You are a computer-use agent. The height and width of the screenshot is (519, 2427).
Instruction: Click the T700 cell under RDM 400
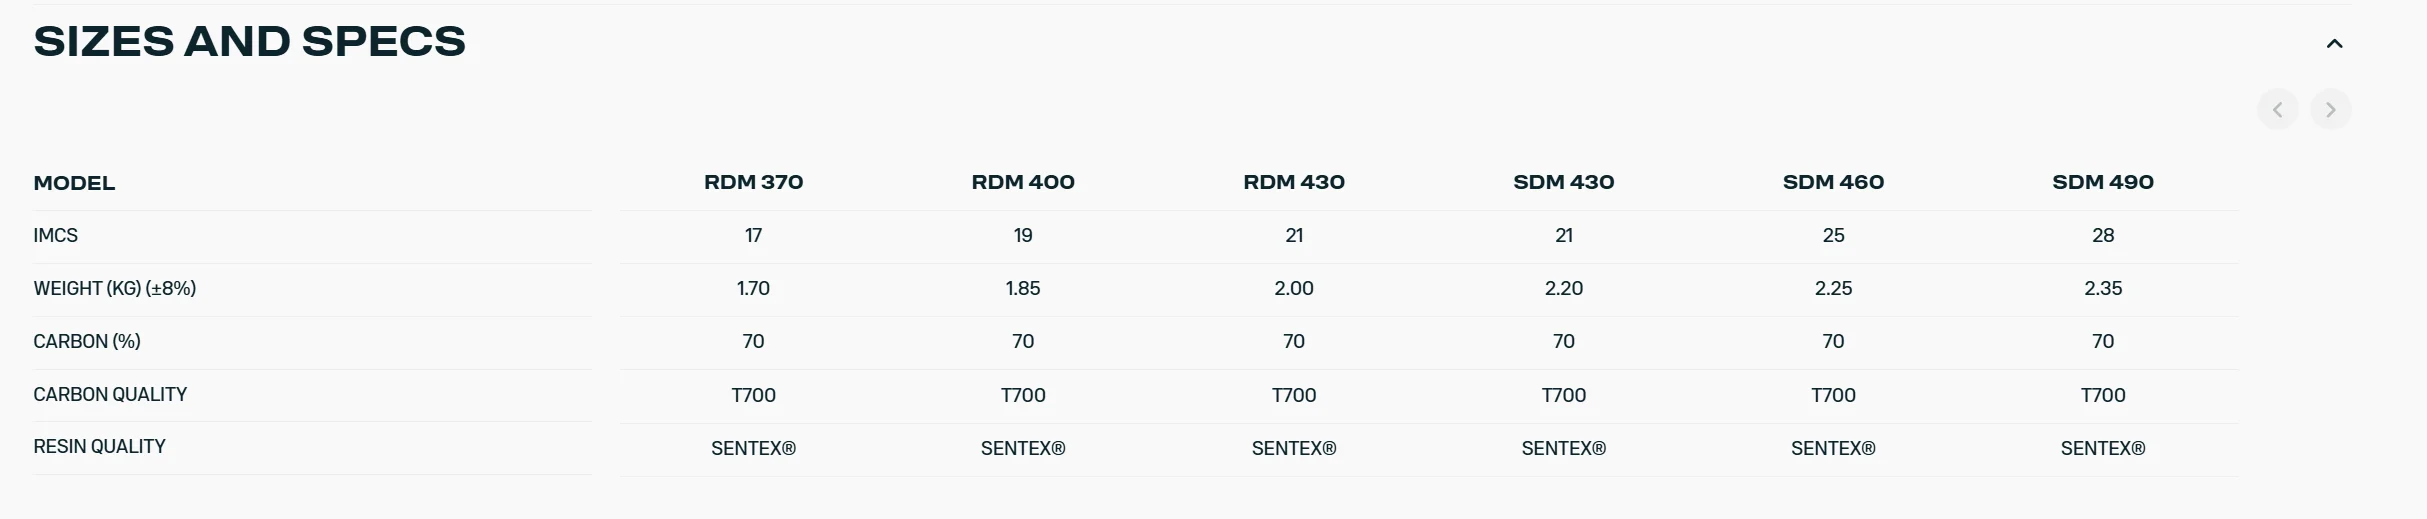(x=1023, y=395)
